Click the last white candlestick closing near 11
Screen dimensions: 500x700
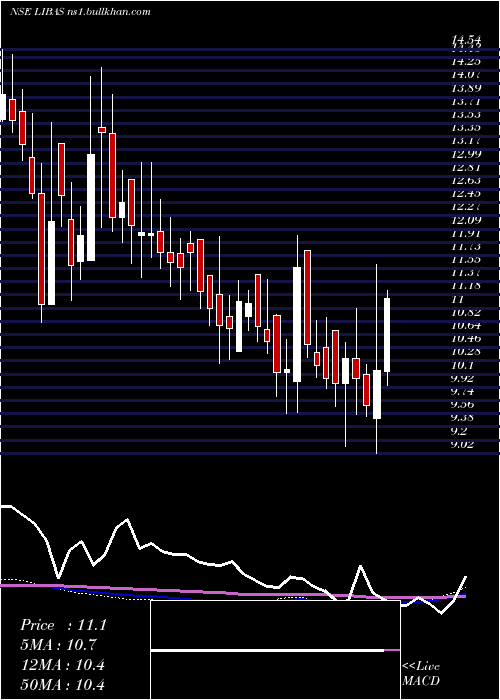tap(387, 335)
